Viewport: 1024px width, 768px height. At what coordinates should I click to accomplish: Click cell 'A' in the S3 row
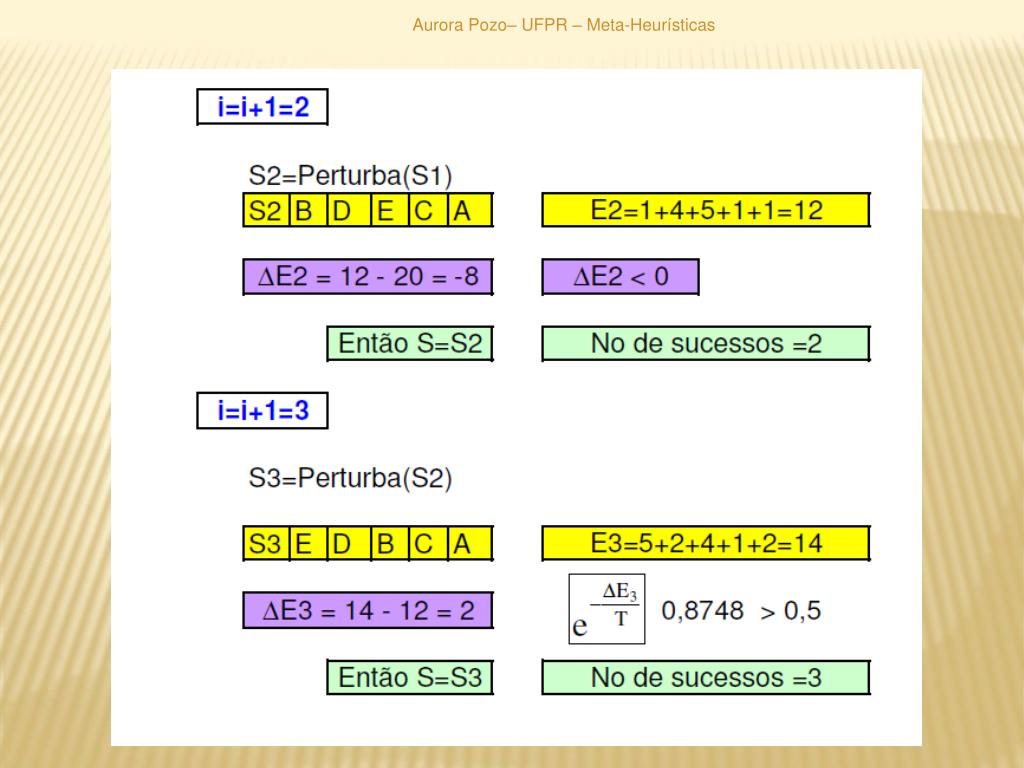click(470, 543)
